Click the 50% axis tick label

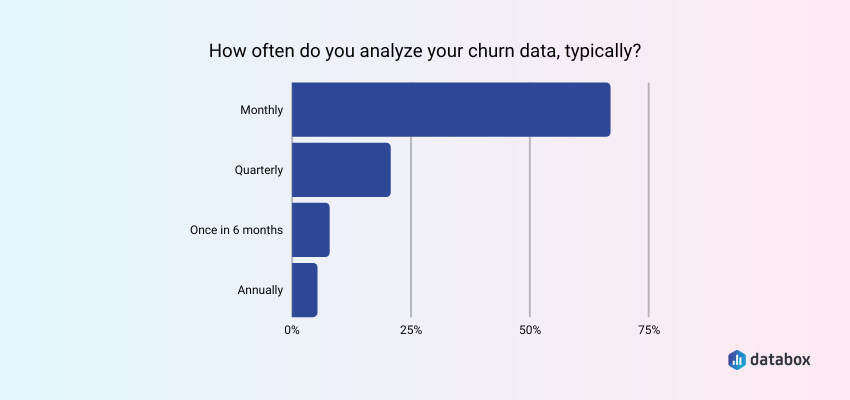530,330
